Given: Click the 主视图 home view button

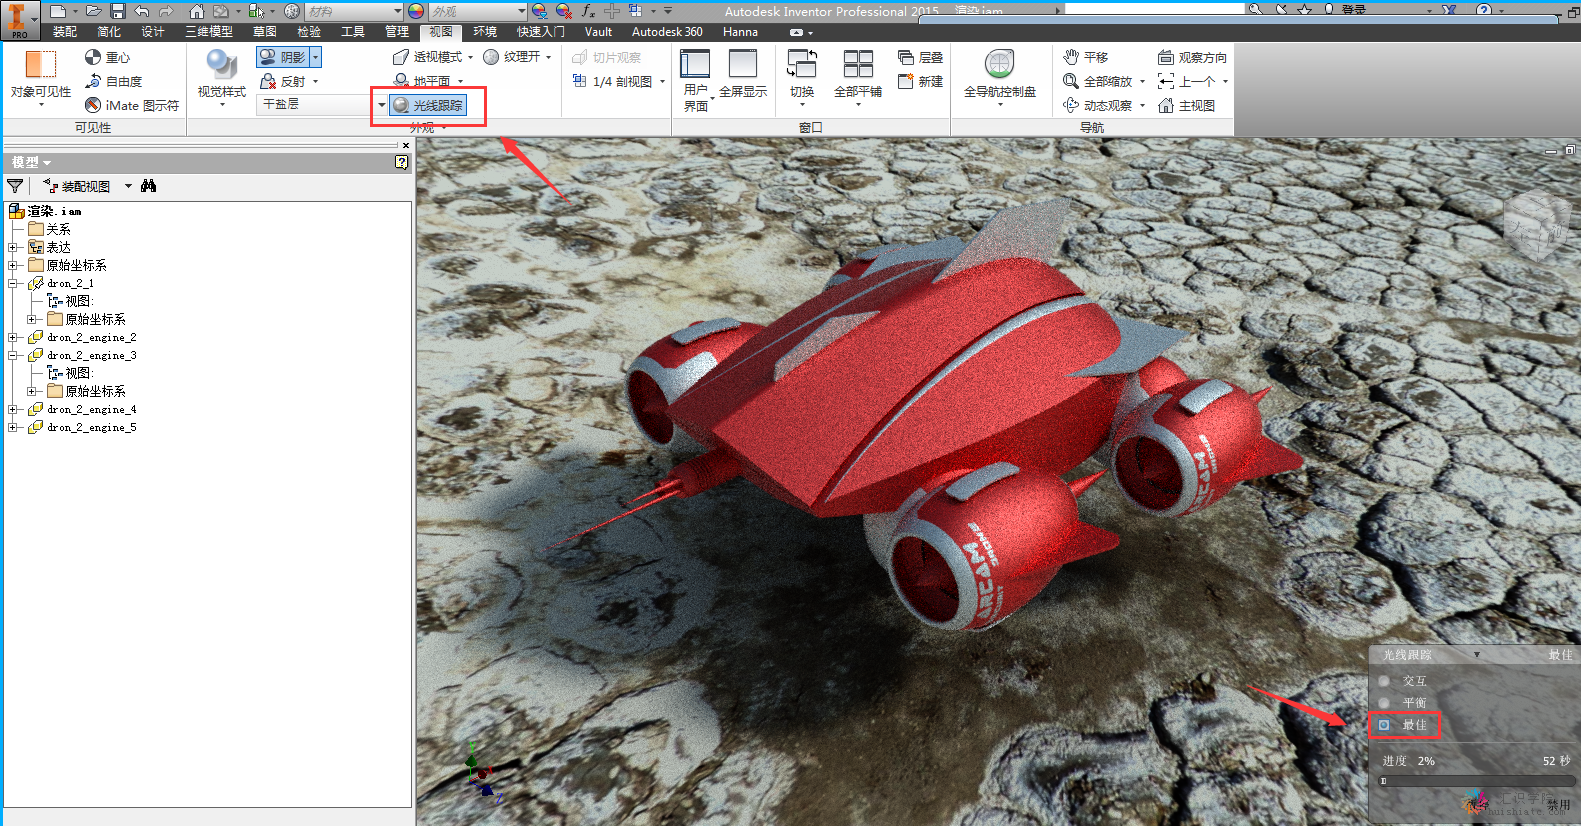Looking at the screenshot, I should [x=1187, y=105].
